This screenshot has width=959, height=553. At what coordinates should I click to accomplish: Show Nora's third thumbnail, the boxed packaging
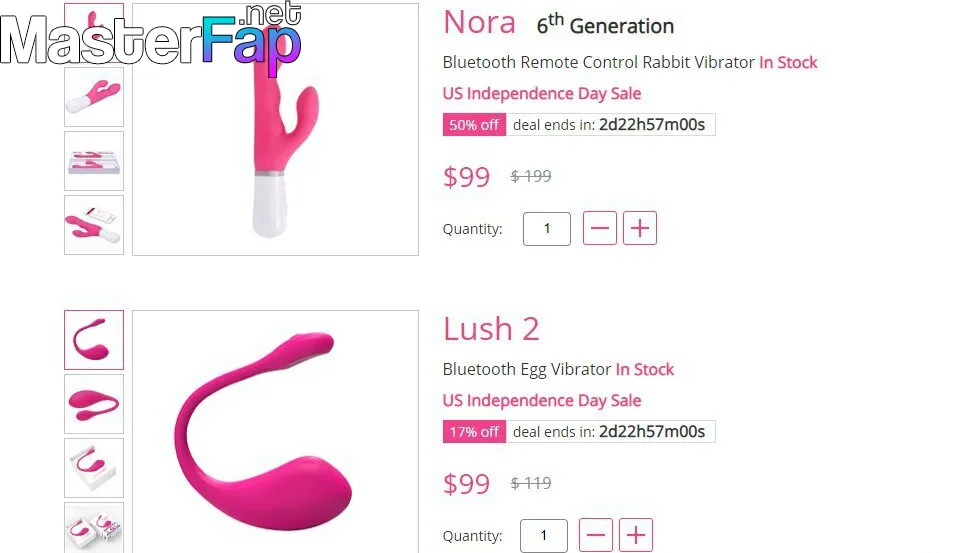click(x=94, y=161)
